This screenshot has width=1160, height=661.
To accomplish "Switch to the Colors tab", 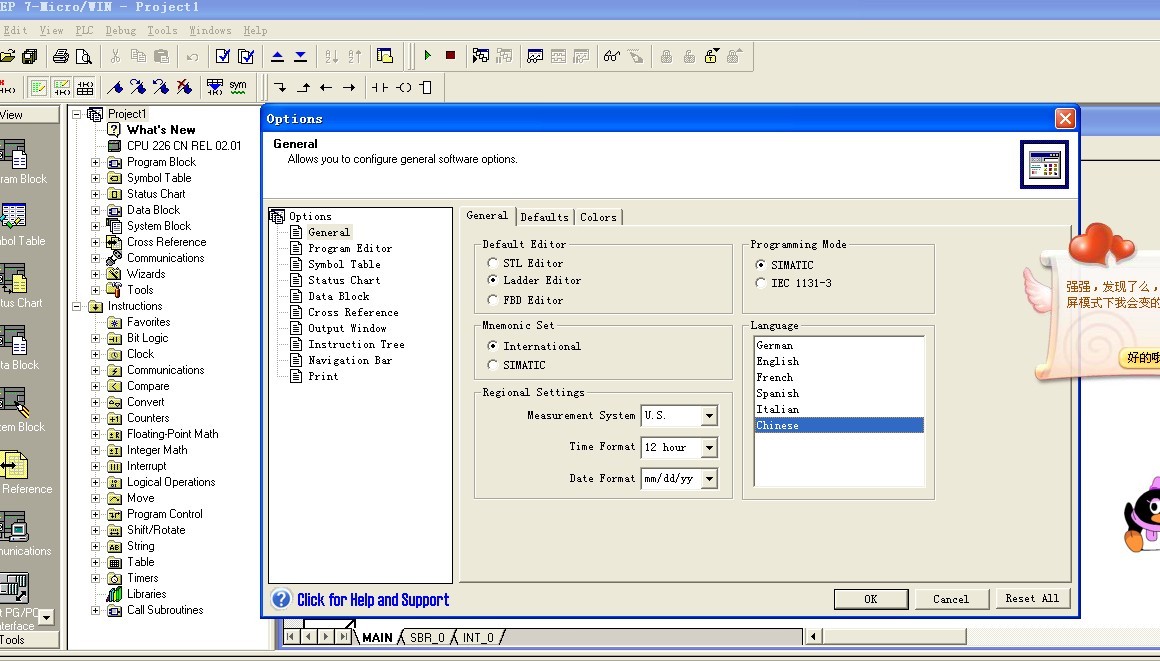I will point(598,217).
